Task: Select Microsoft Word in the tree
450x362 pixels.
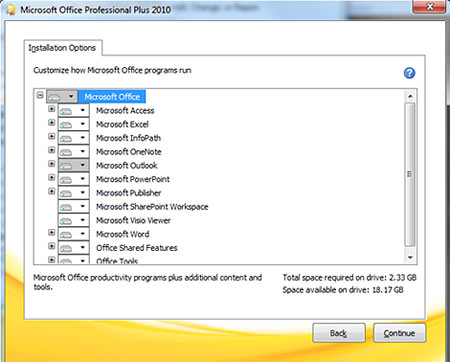Action: click(x=123, y=234)
